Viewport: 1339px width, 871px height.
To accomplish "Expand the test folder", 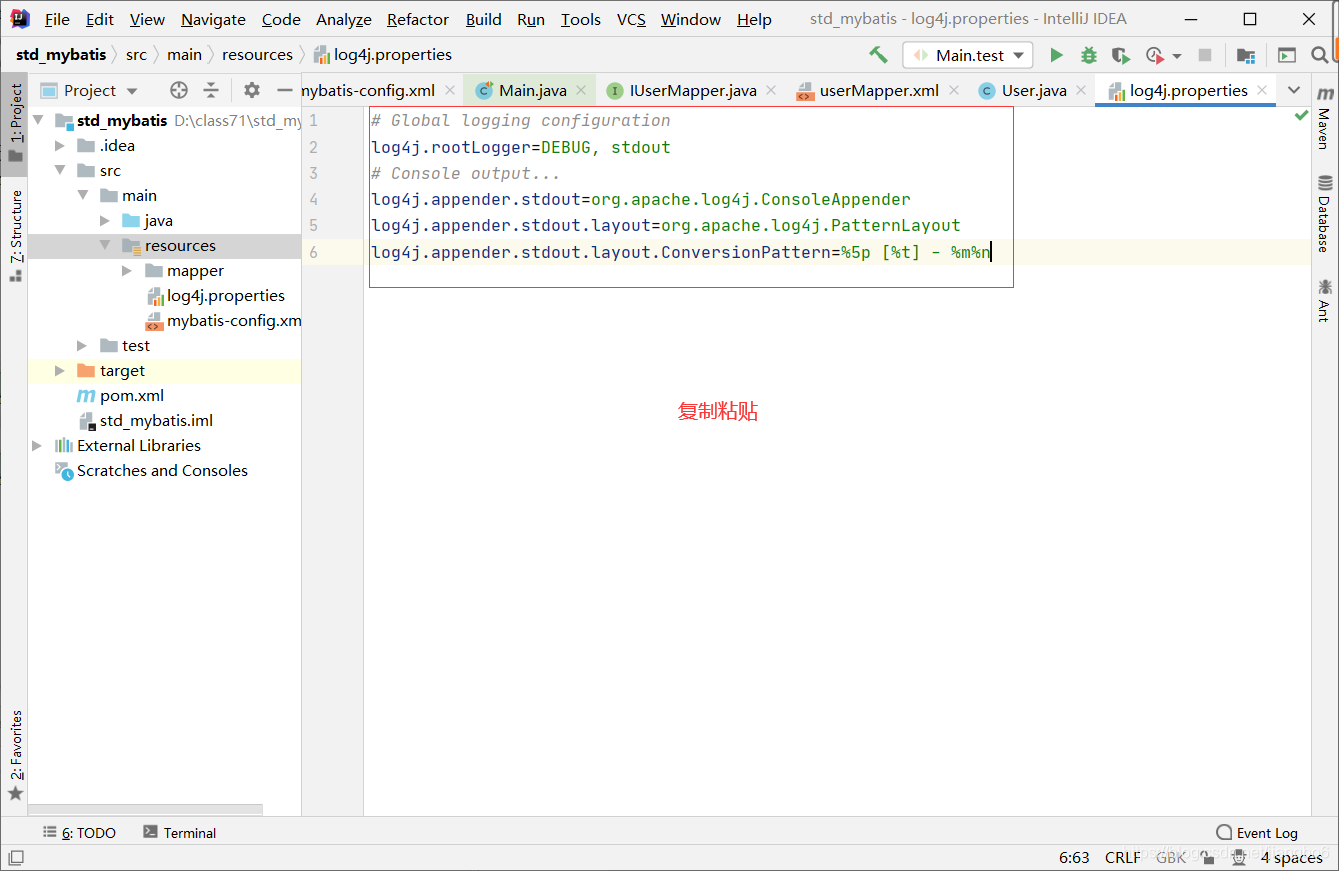I will click(x=82, y=346).
